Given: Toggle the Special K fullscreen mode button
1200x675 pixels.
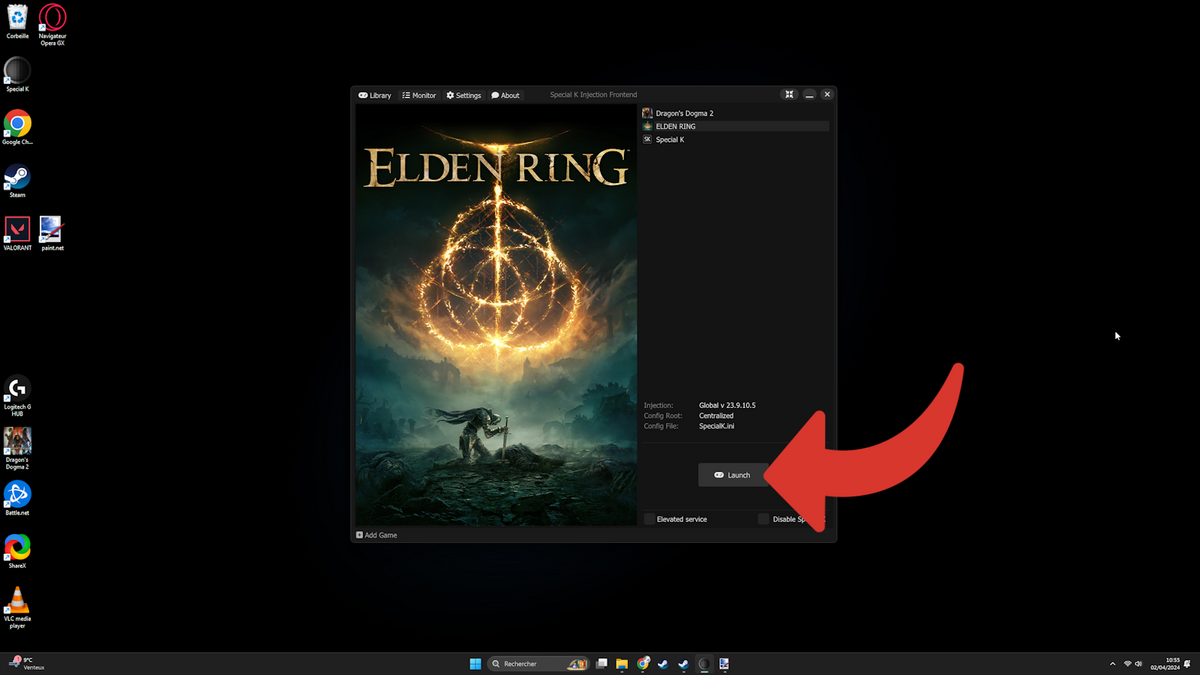Looking at the screenshot, I should point(789,94).
